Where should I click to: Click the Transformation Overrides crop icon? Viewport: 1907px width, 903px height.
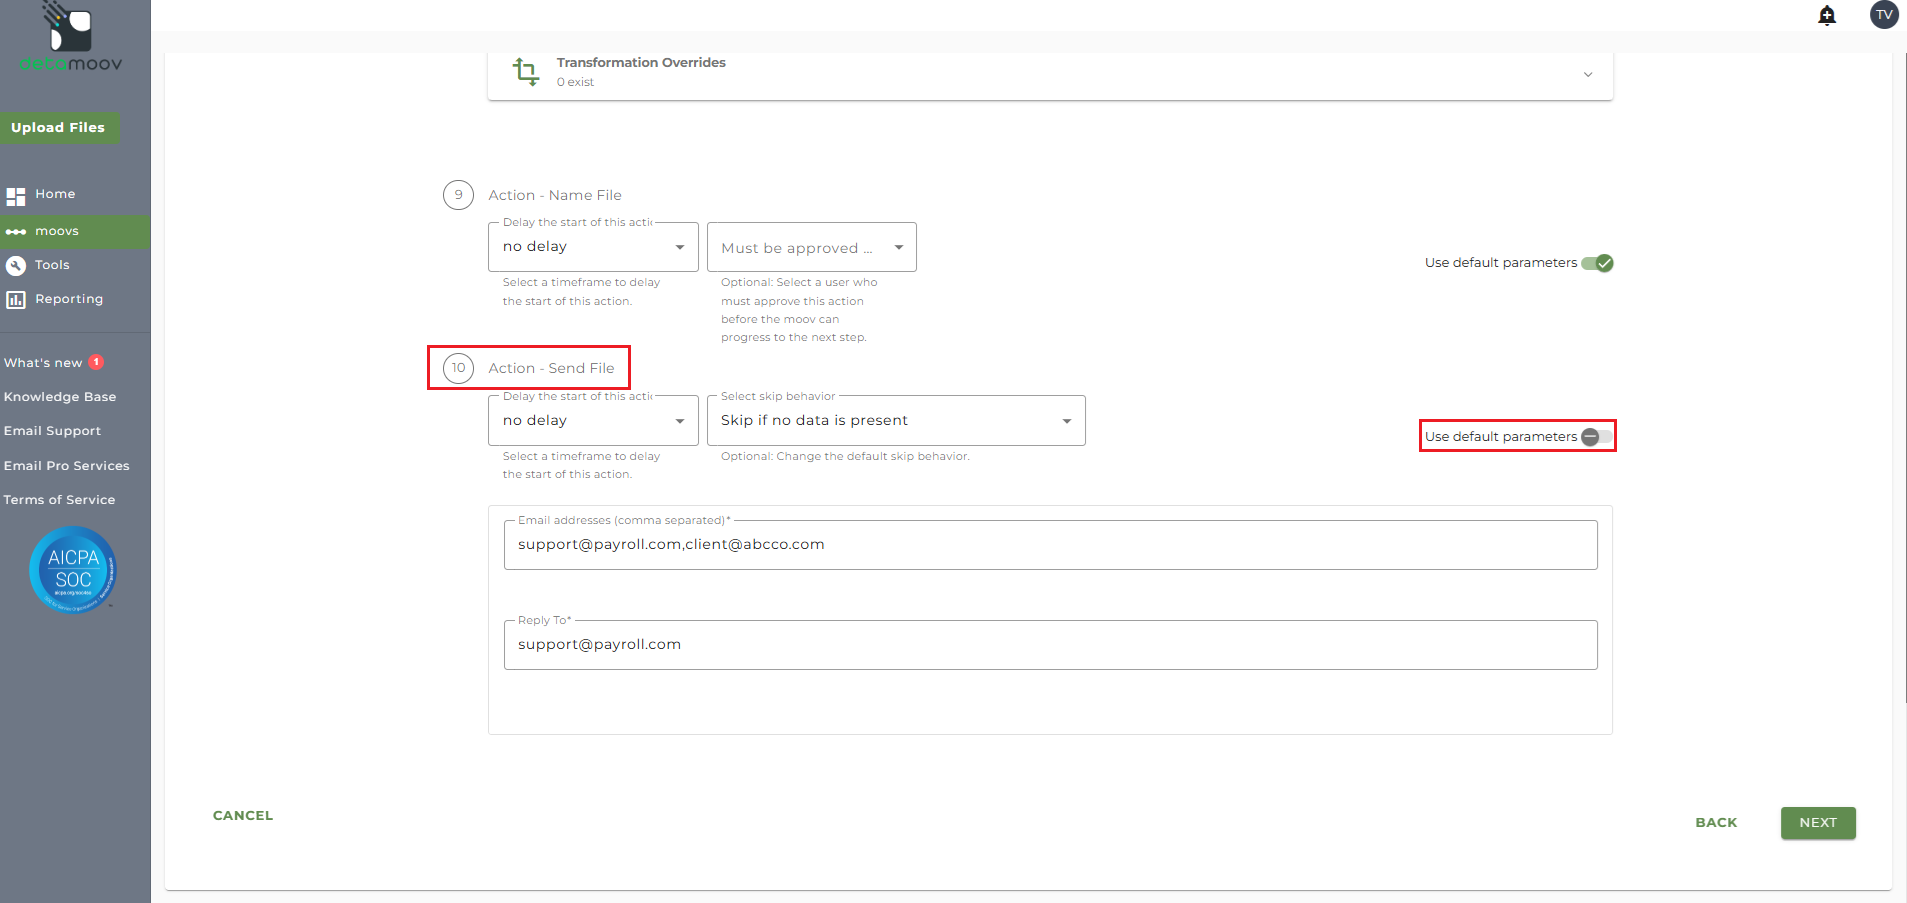pyautogui.click(x=525, y=72)
